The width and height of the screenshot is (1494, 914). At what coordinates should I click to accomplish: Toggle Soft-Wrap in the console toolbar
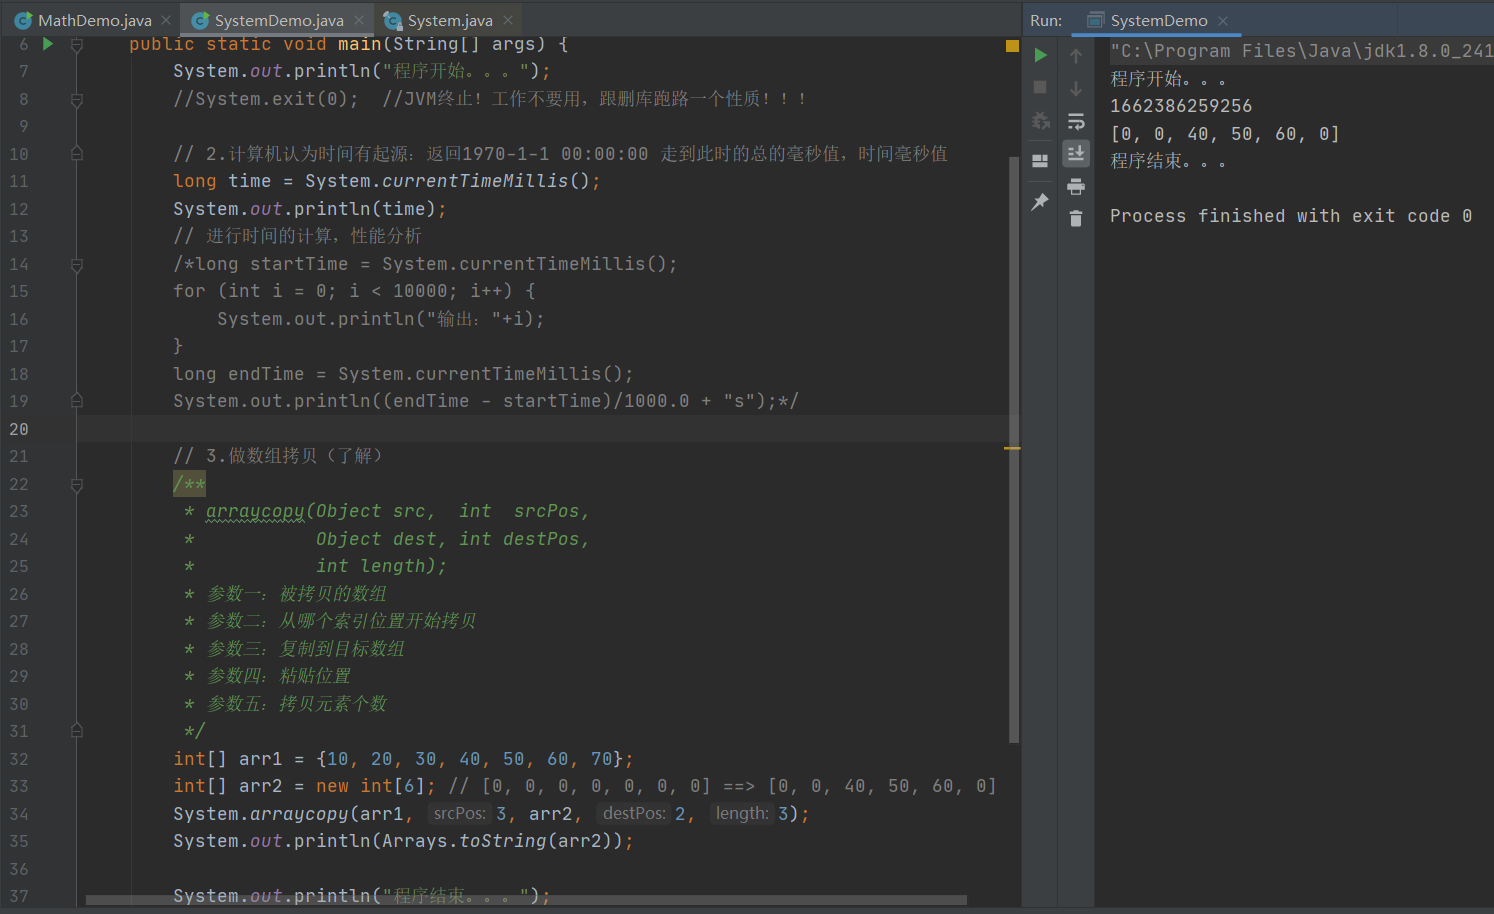[x=1076, y=122]
